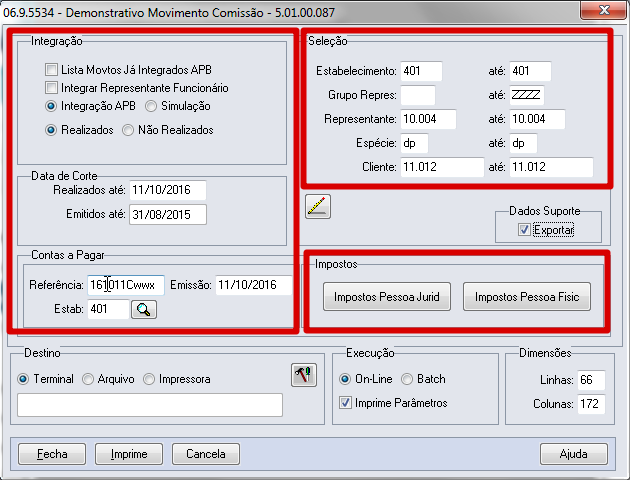Click the starting Representante field

[x=428, y=119]
